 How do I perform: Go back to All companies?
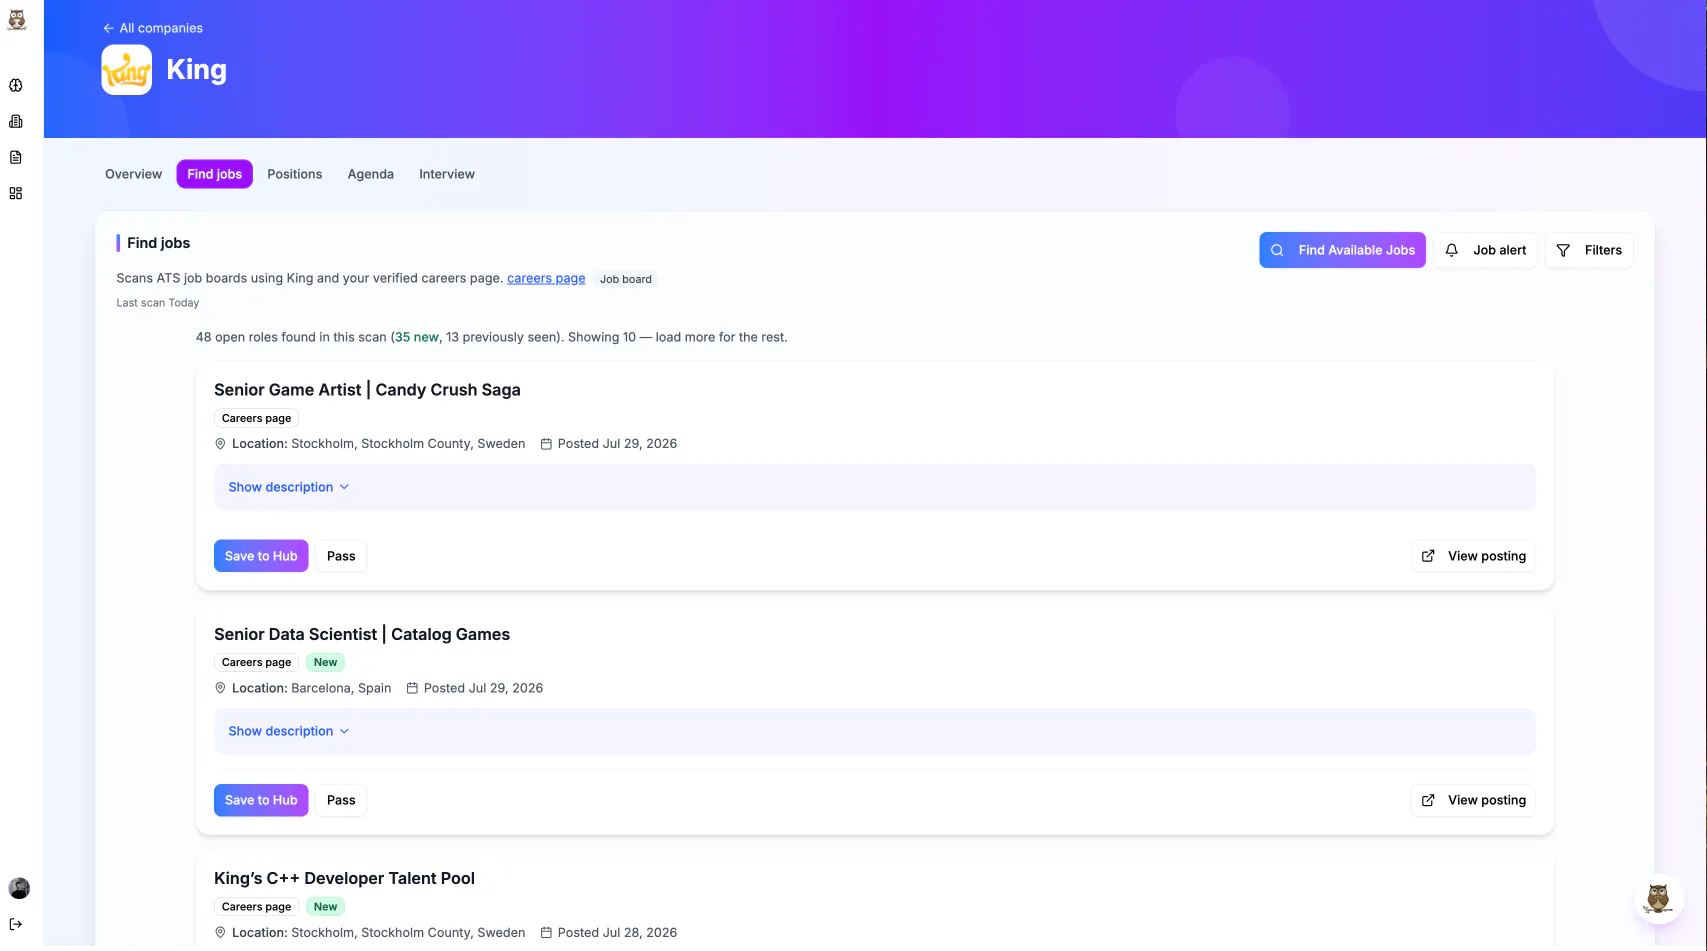tap(153, 28)
